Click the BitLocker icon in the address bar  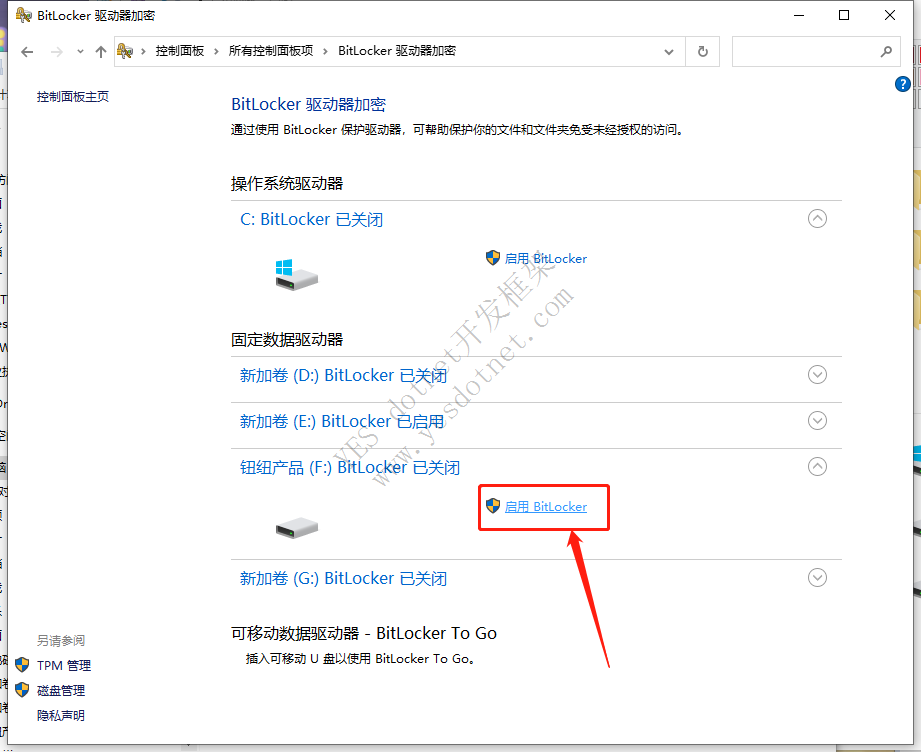pos(125,51)
